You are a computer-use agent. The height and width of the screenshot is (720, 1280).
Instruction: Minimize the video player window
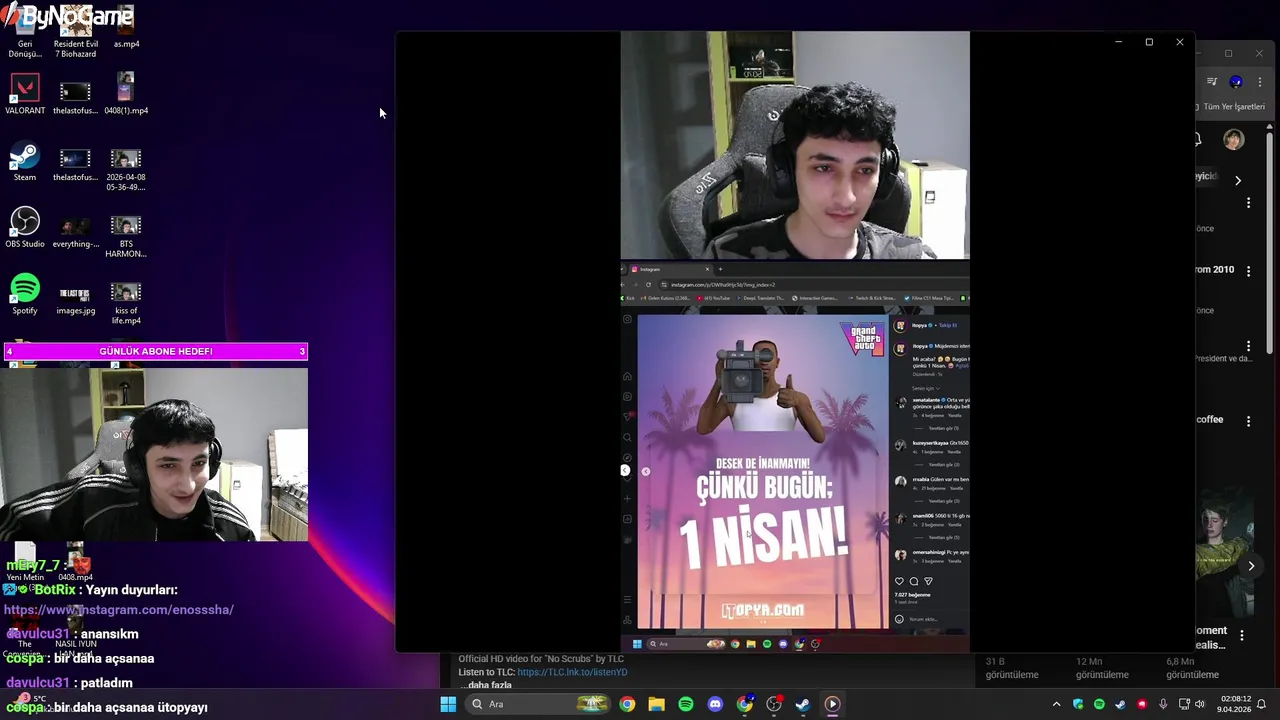(1119, 42)
